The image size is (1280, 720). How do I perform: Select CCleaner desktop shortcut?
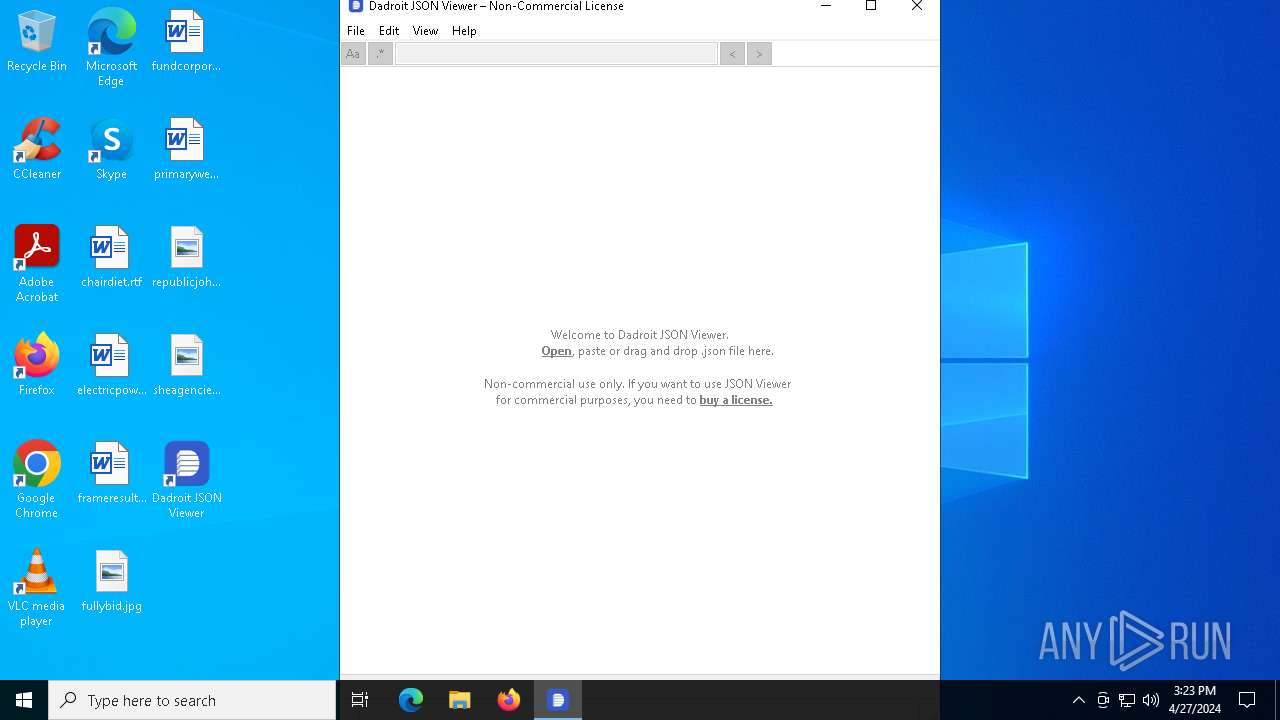tap(37, 149)
